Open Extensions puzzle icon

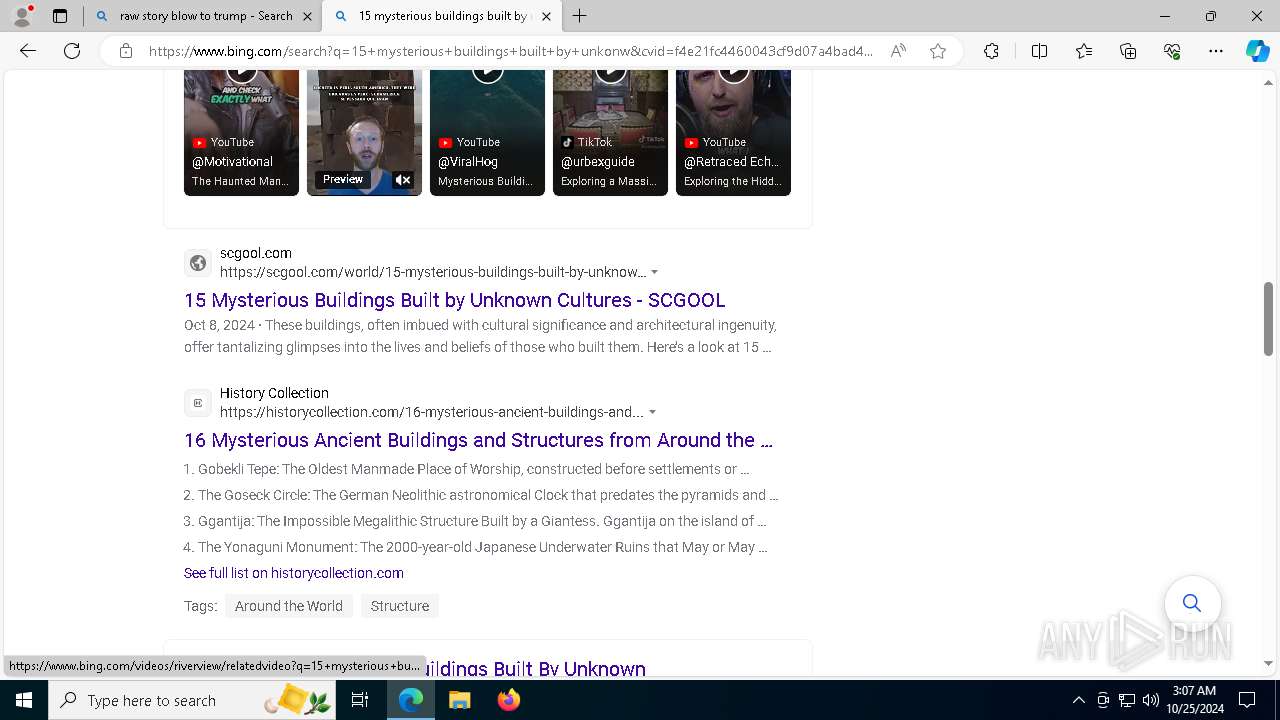(991, 51)
